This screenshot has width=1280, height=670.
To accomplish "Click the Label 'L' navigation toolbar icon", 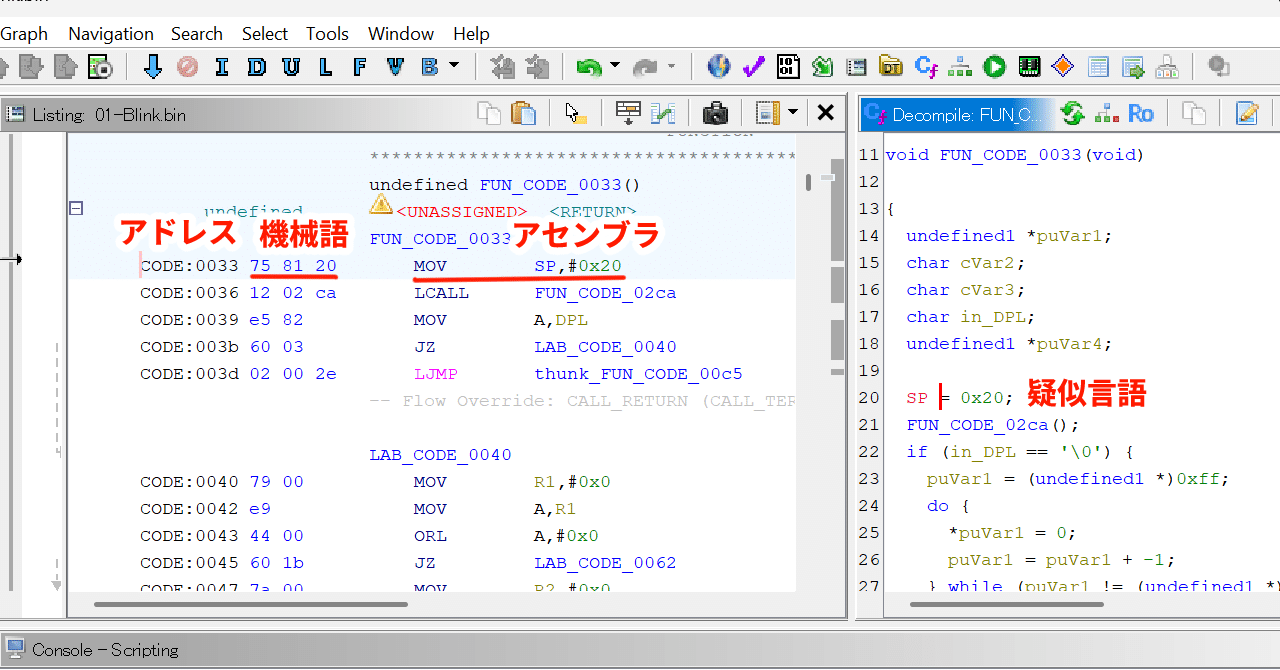I will (x=325, y=67).
